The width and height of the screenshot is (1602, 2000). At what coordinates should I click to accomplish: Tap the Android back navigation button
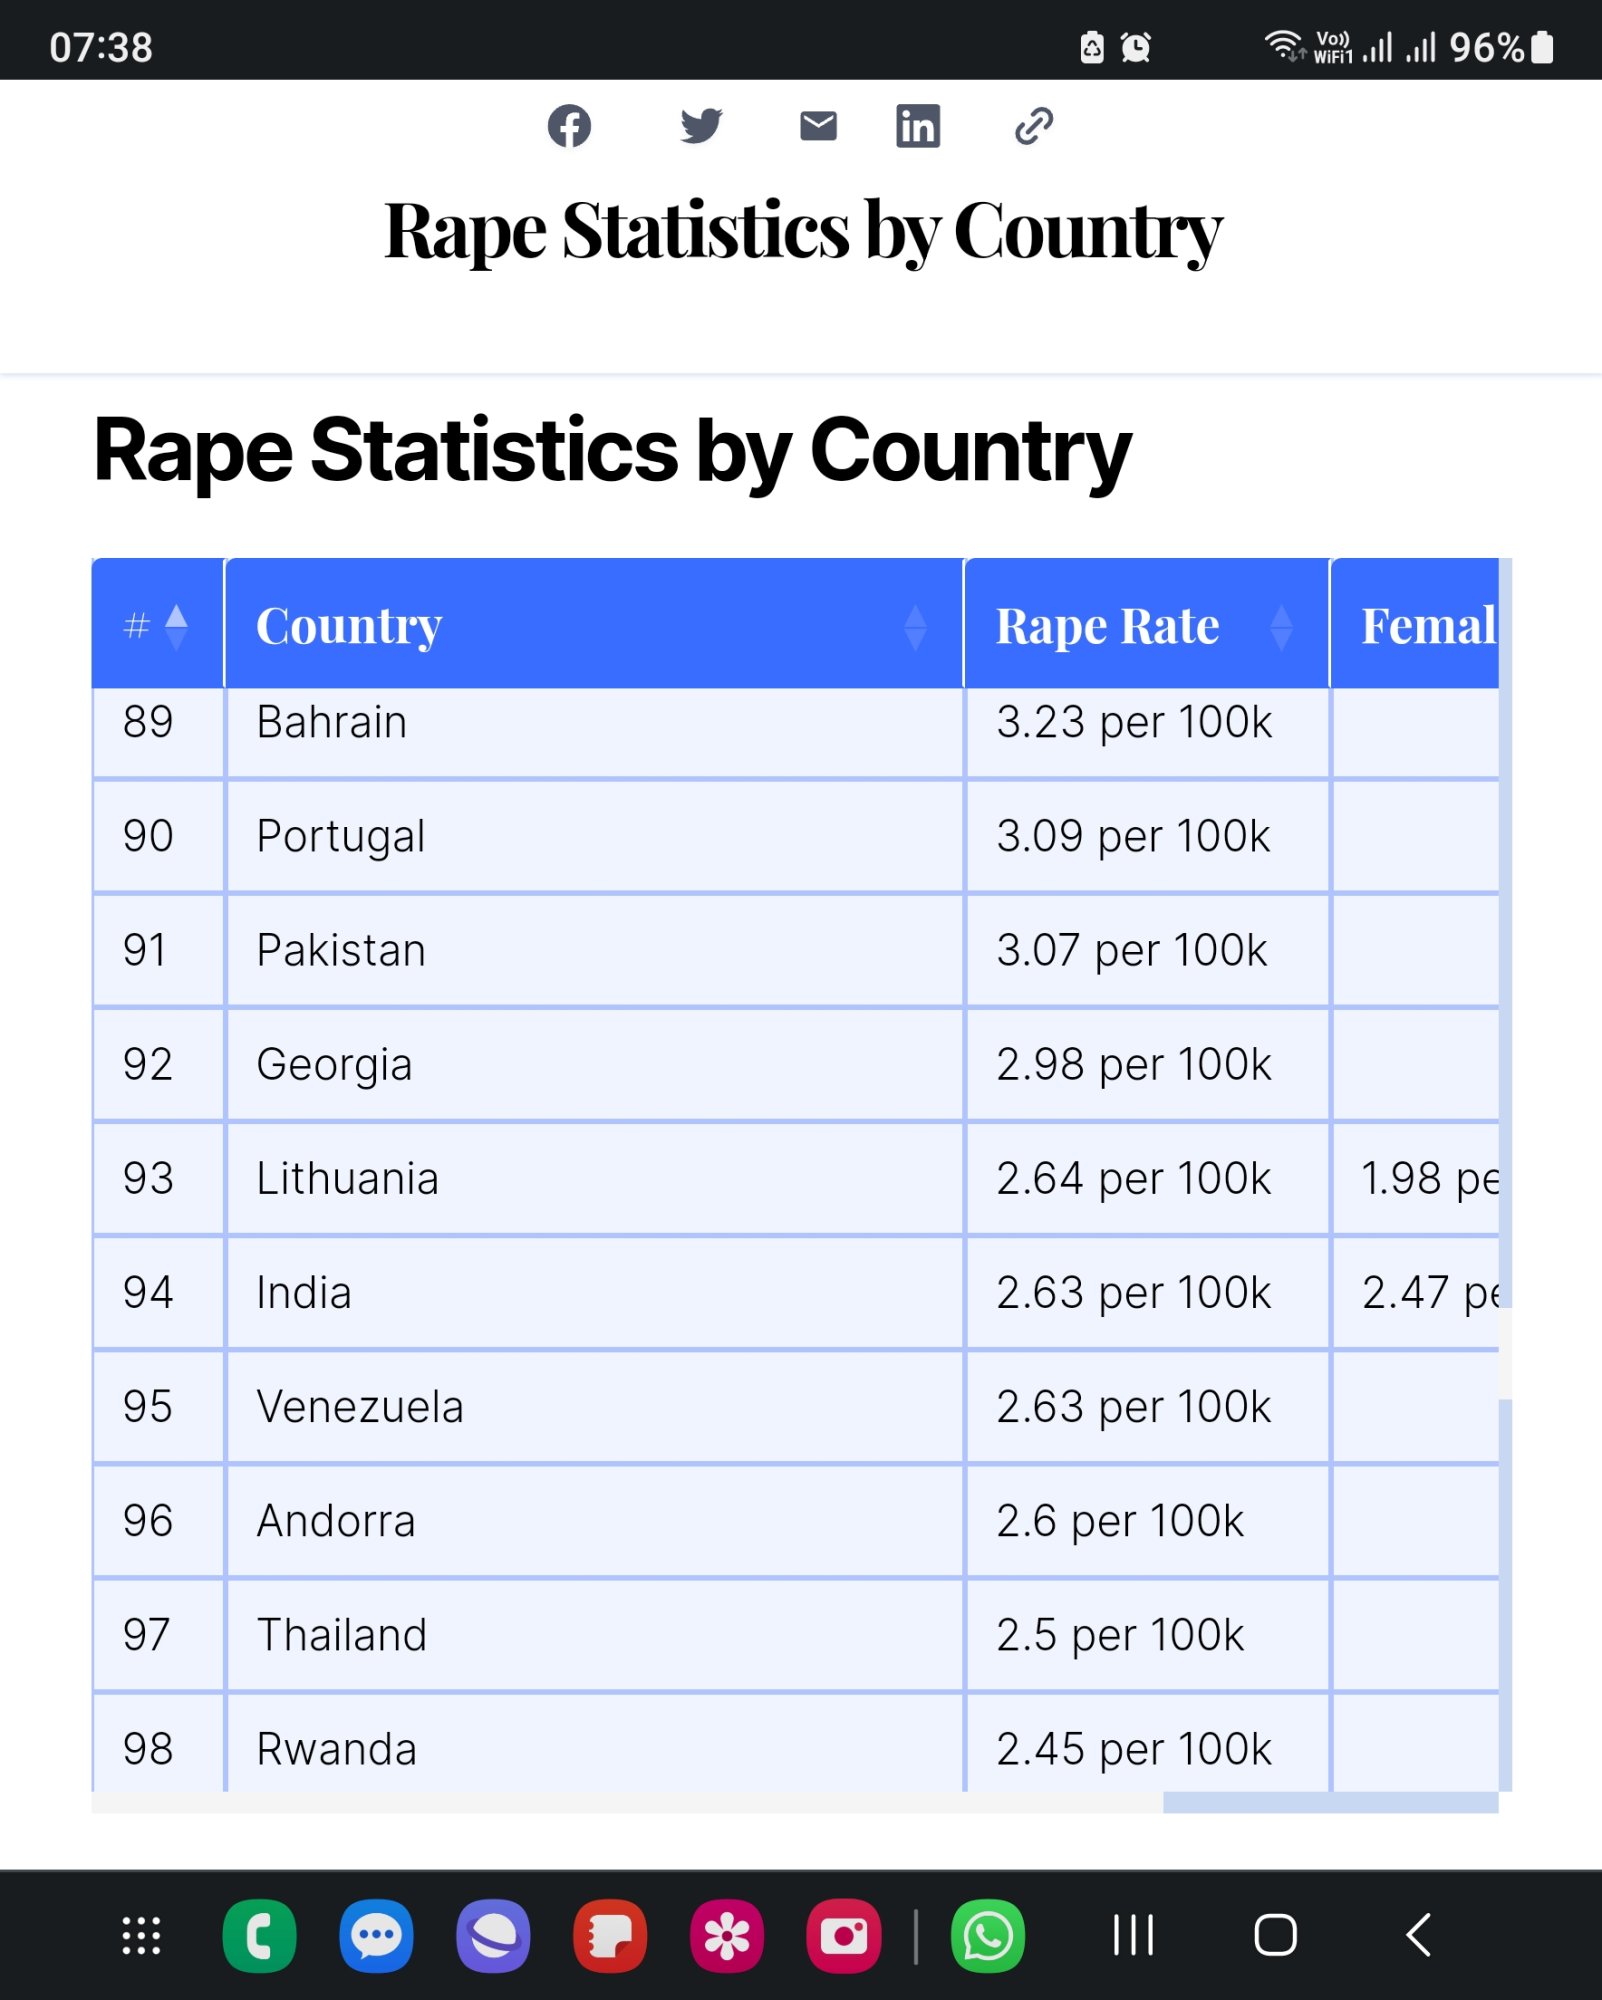click(1418, 1935)
